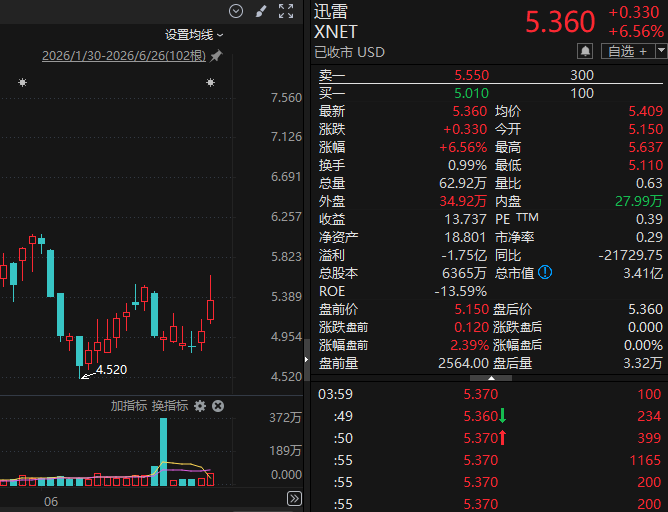Collapse the quote panel using side arrow
The width and height of the screenshot is (668, 512).
tap(306, 360)
